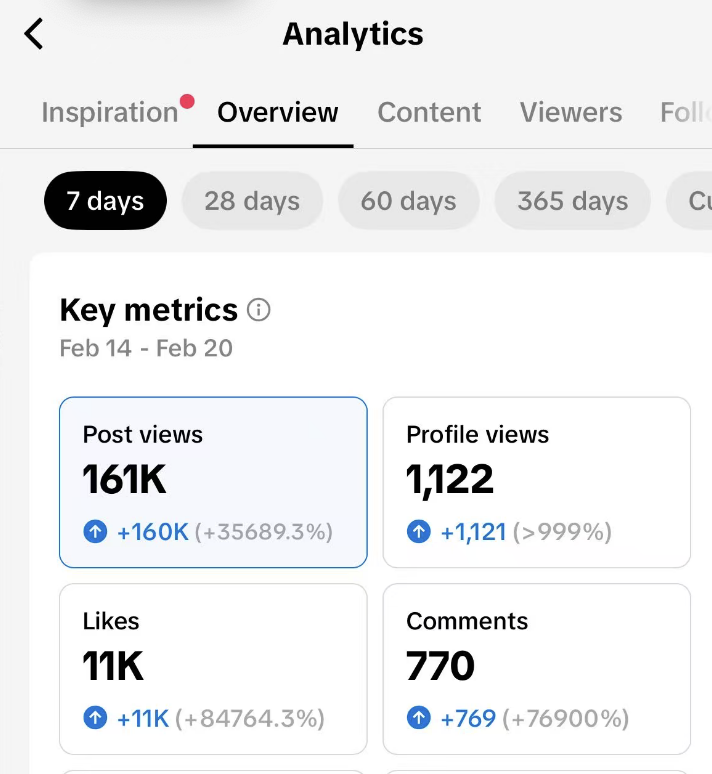
Task: Open the Comments metric card
Action: [x=537, y=668]
